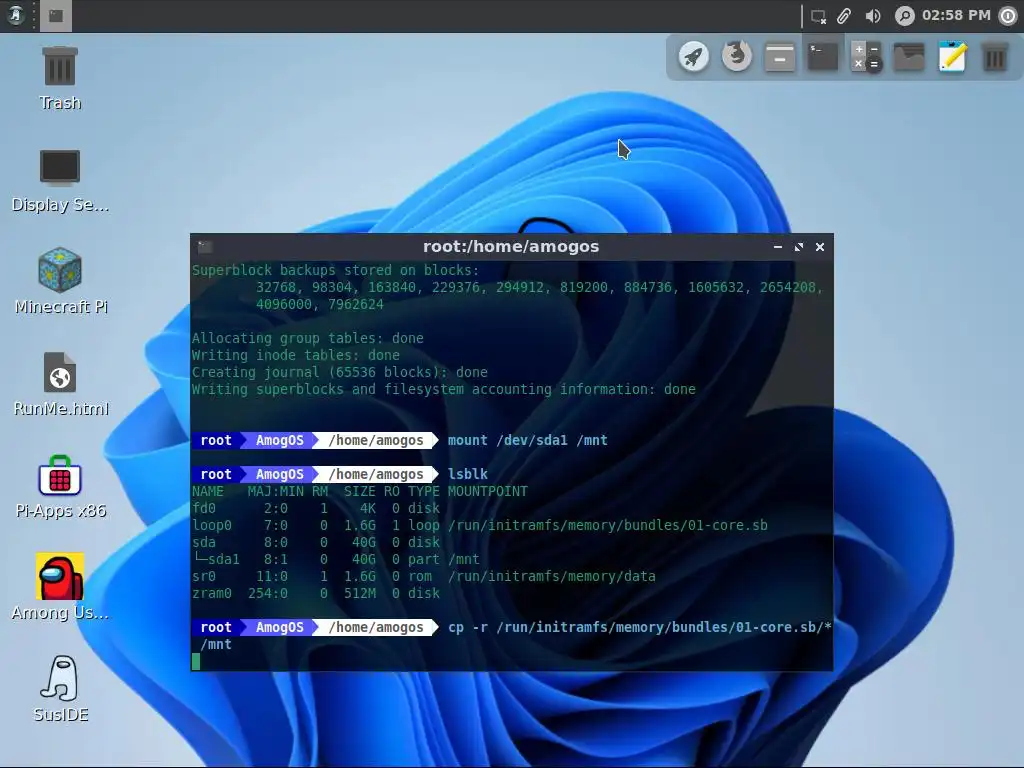
Task: Click the terminal cursor block
Action: [196, 662]
